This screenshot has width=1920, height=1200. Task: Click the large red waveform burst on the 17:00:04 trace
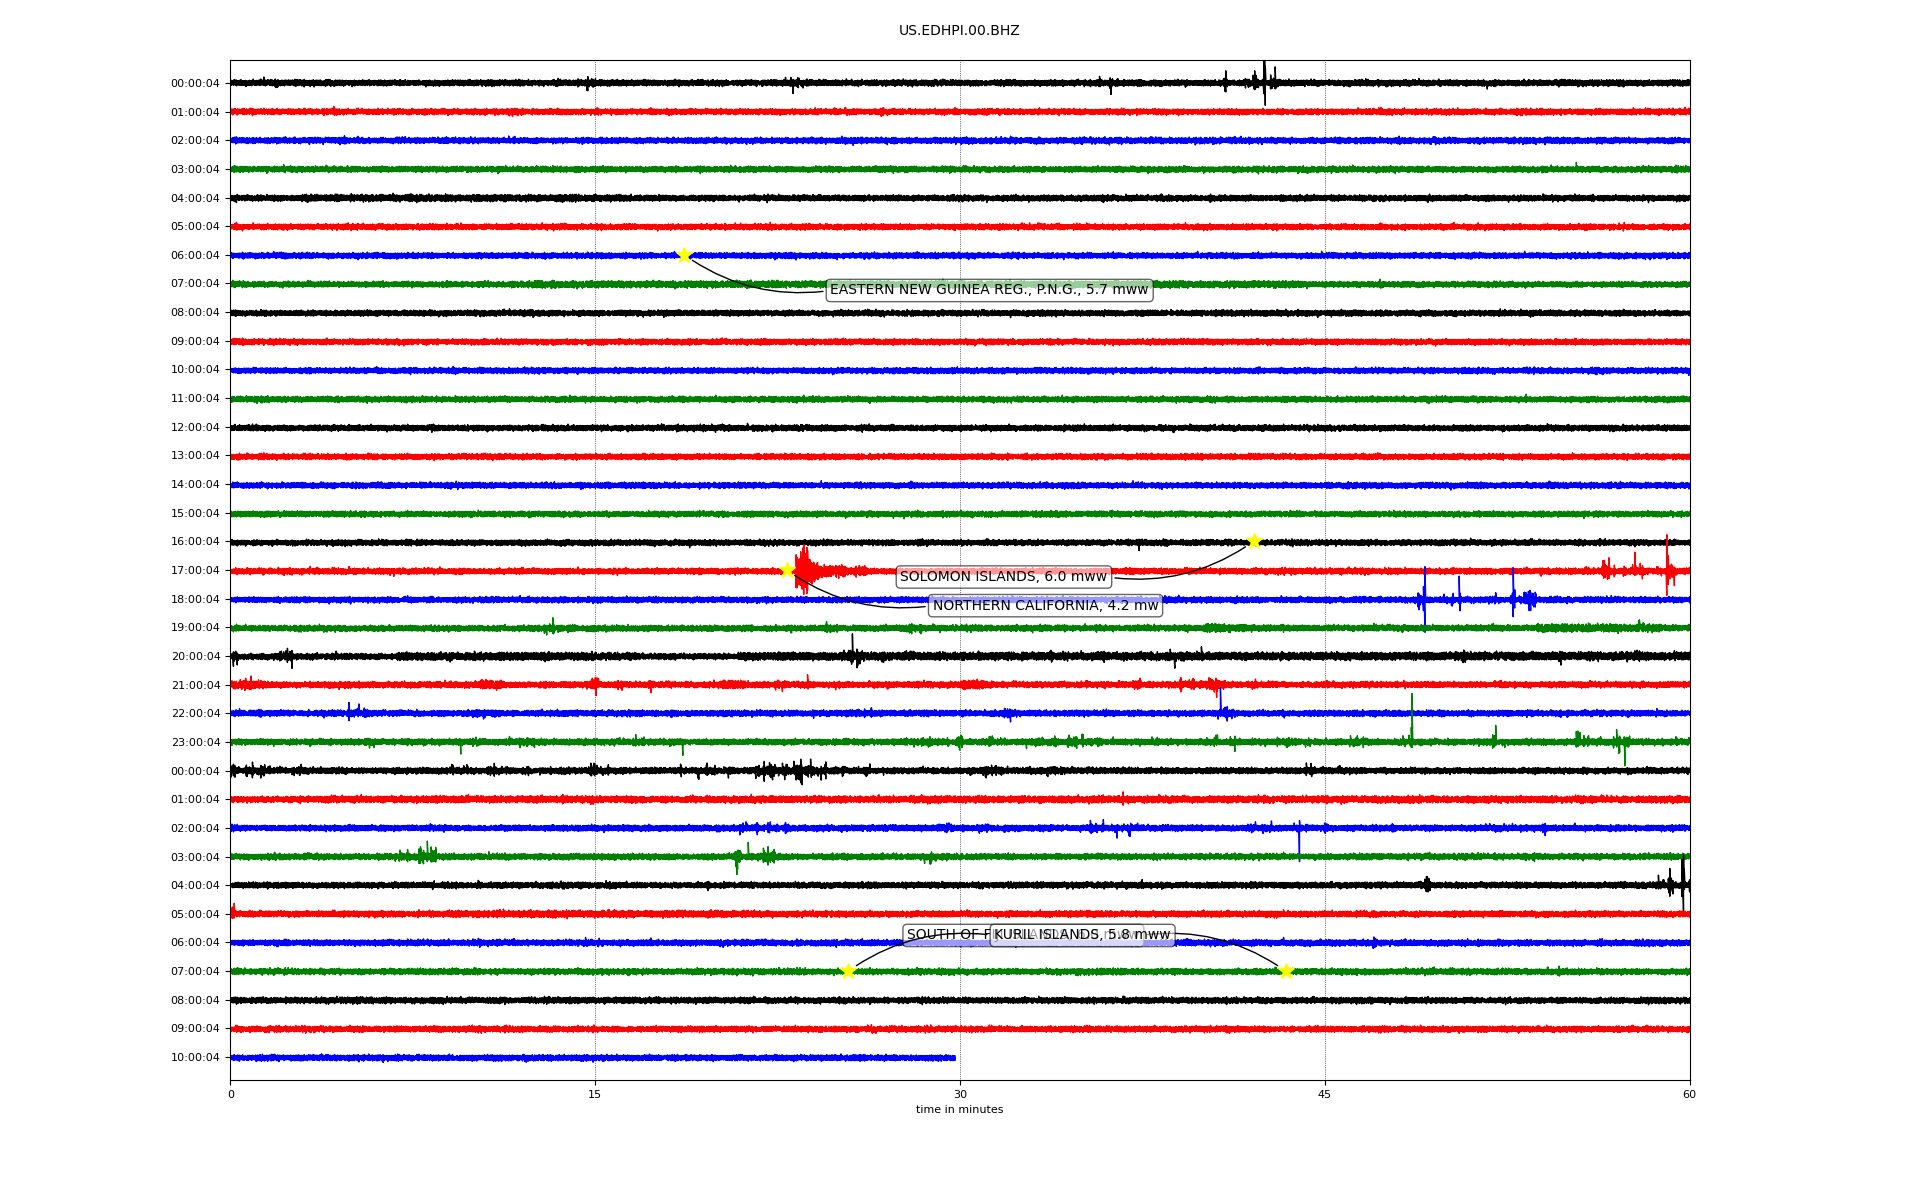tap(805, 570)
